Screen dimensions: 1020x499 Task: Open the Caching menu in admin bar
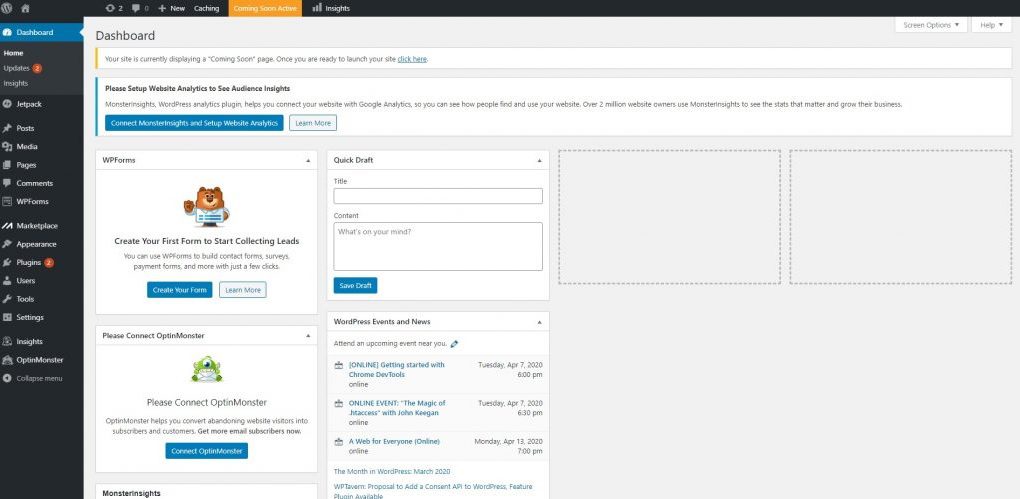[x=206, y=8]
